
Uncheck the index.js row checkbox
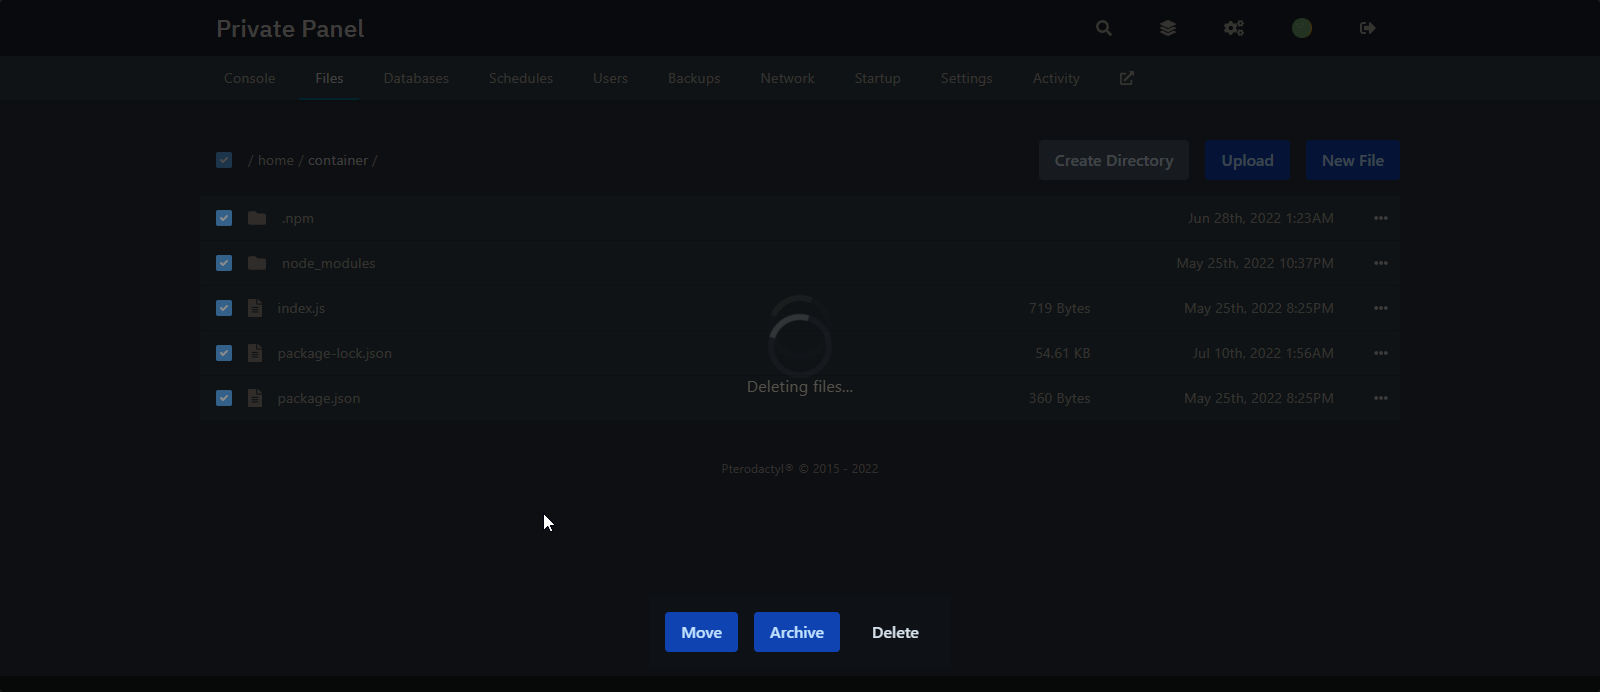coord(224,308)
